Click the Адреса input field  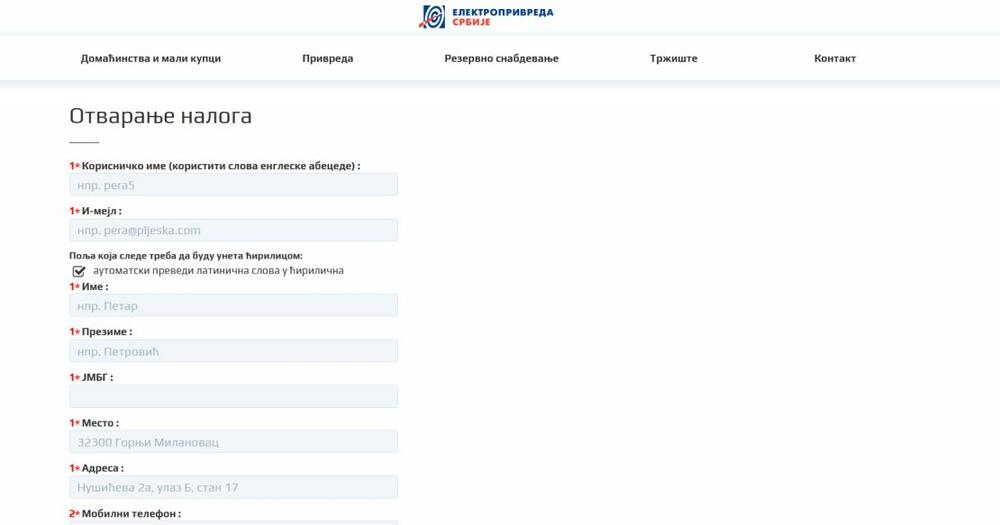point(233,487)
